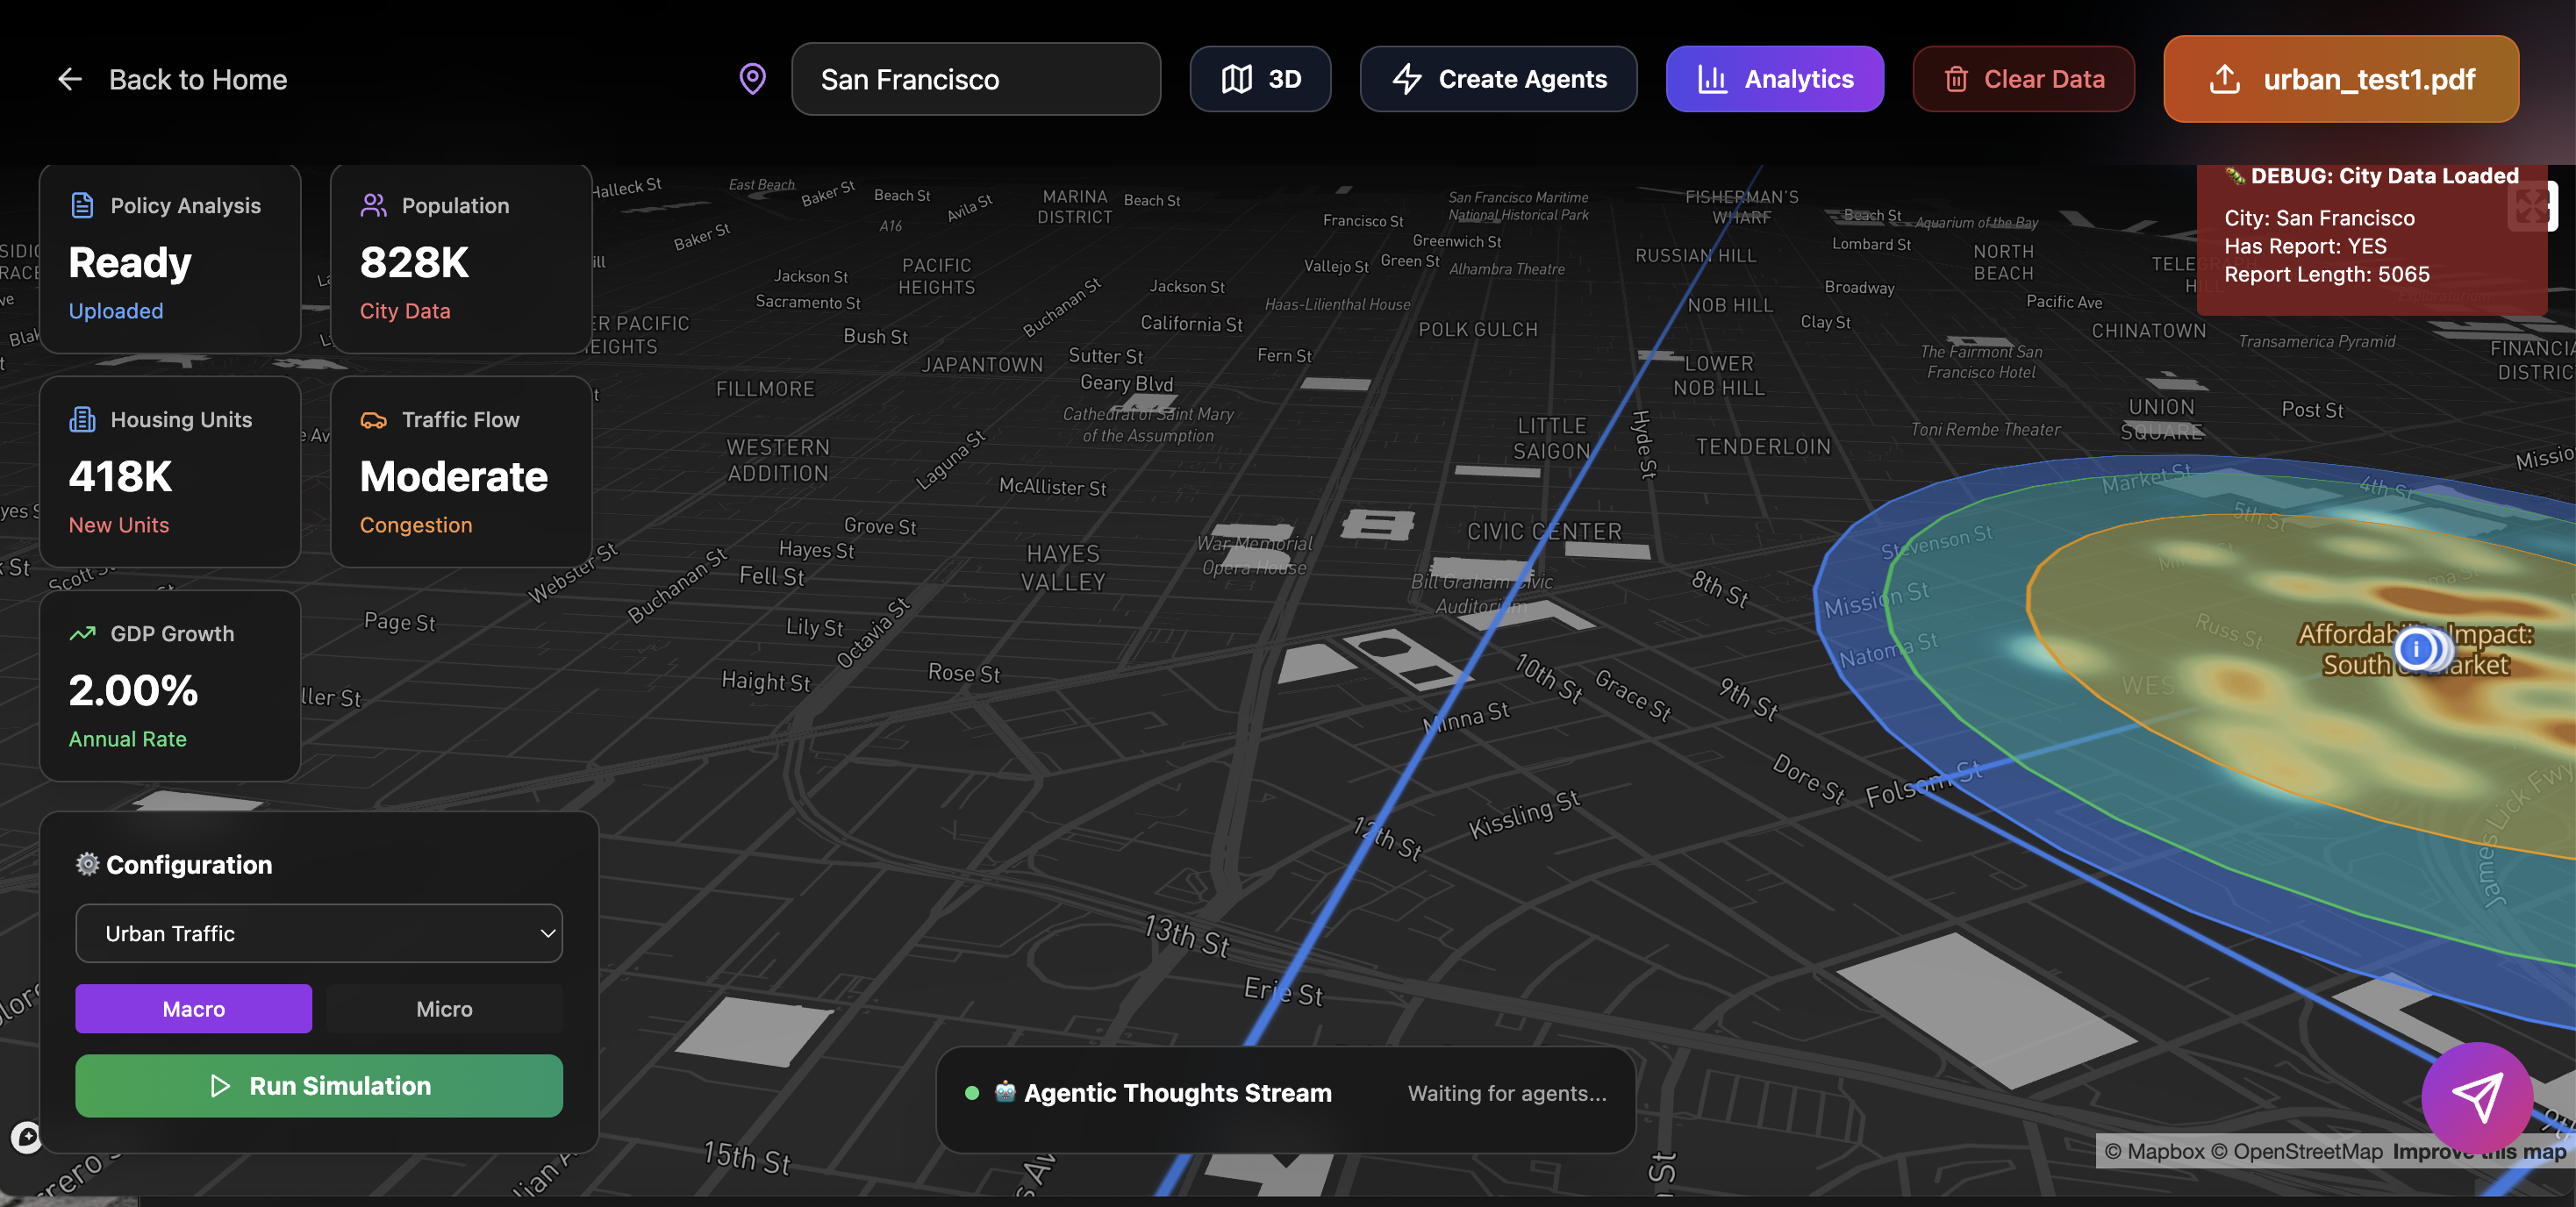Click the urban_test1.pdf upload button
This screenshot has width=2576, height=1207.
[x=2340, y=79]
